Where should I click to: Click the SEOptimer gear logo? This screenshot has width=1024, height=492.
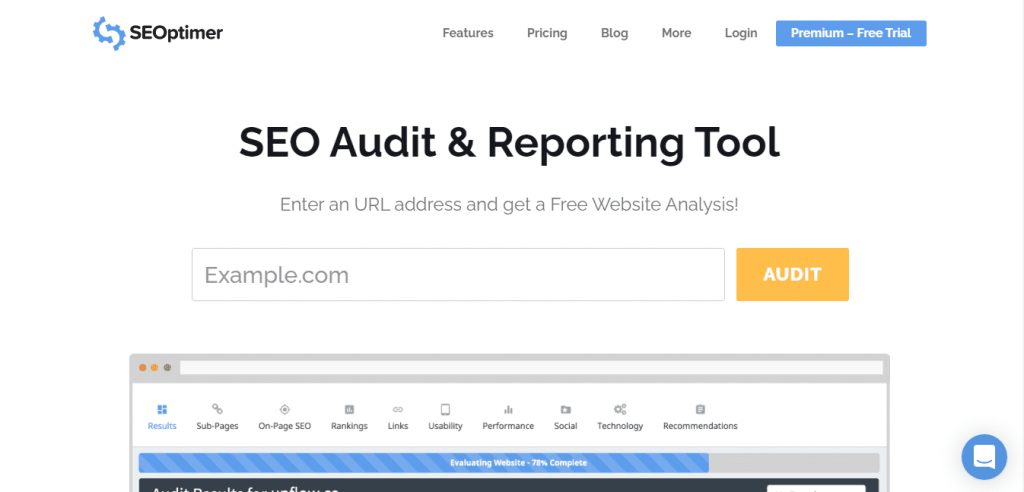click(x=108, y=33)
